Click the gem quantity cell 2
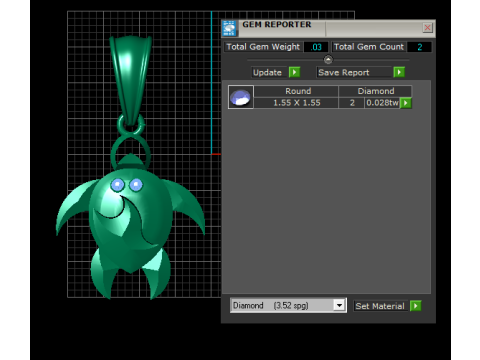This screenshot has width=480, height=360. click(352, 103)
